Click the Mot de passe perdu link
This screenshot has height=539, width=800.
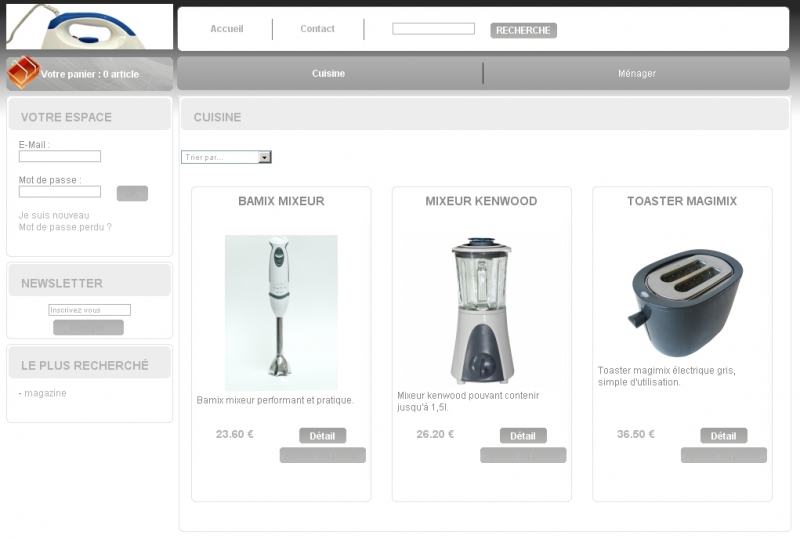(x=65, y=227)
